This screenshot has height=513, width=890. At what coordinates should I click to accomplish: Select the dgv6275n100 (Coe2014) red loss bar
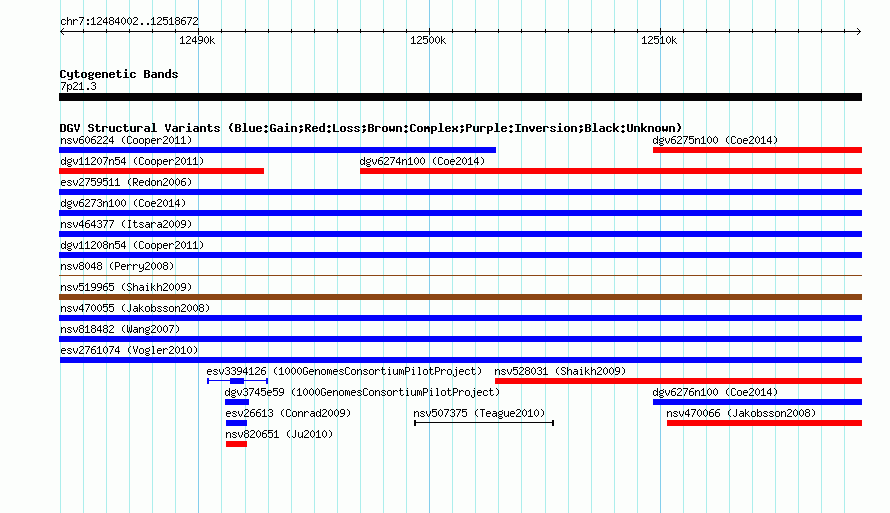tap(757, 150)
